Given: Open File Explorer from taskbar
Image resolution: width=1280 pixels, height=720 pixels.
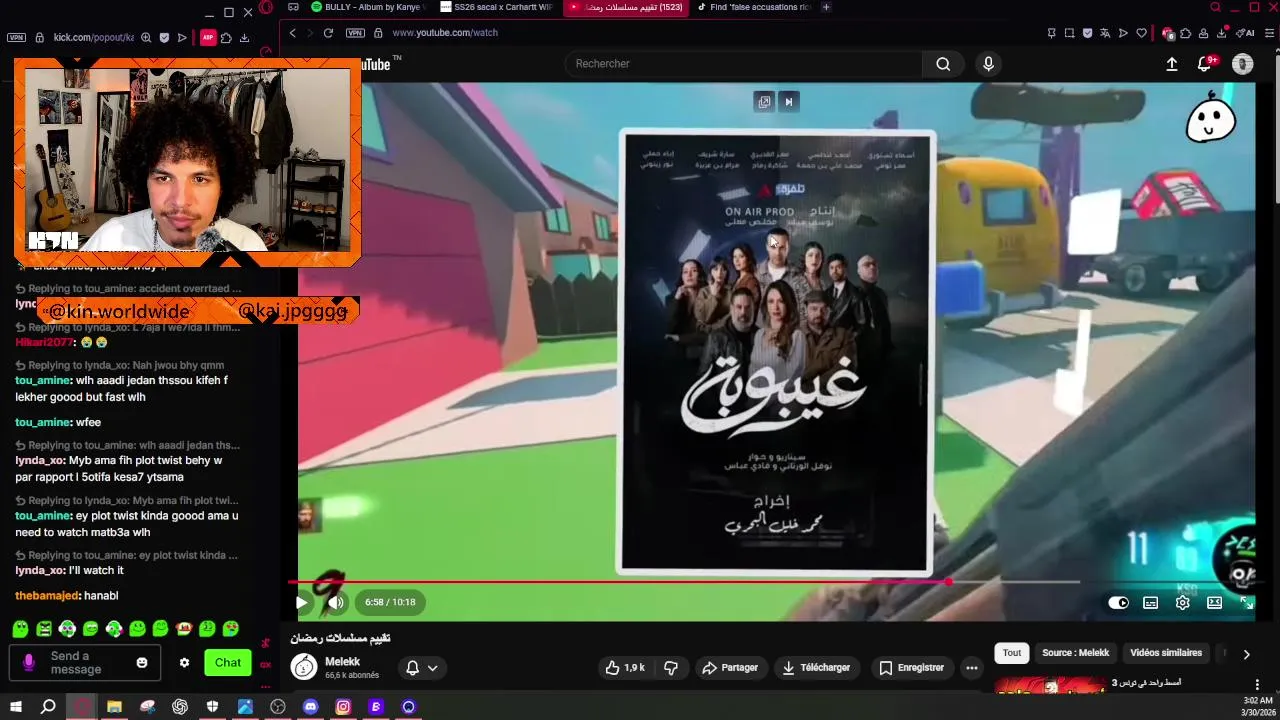Looking at the screenshot, I should [114, 707].
